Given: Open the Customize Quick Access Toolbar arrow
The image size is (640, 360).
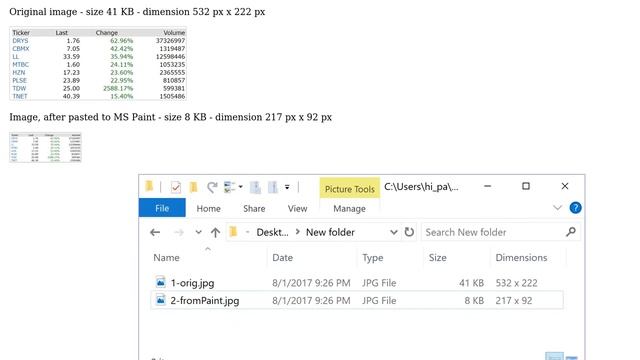Looking at the screenshot, I should coord(287,187).
